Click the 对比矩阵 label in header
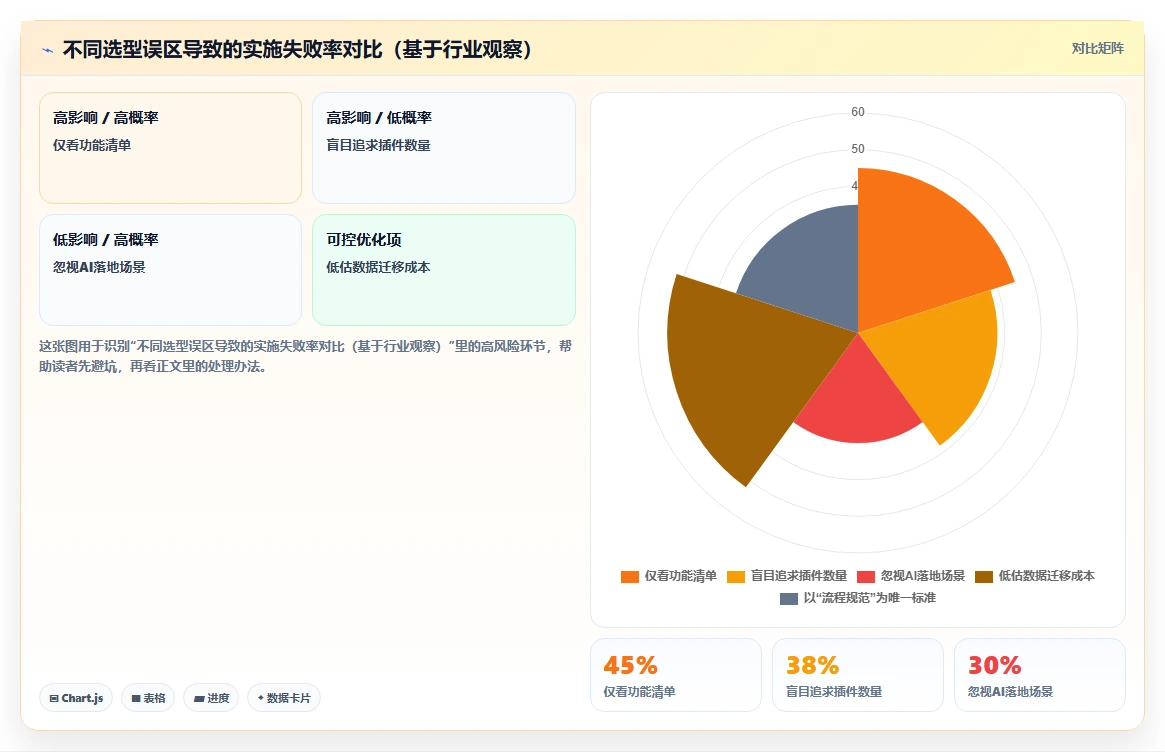Viewport: 1165px width, 752px height. coord(1097,48)
